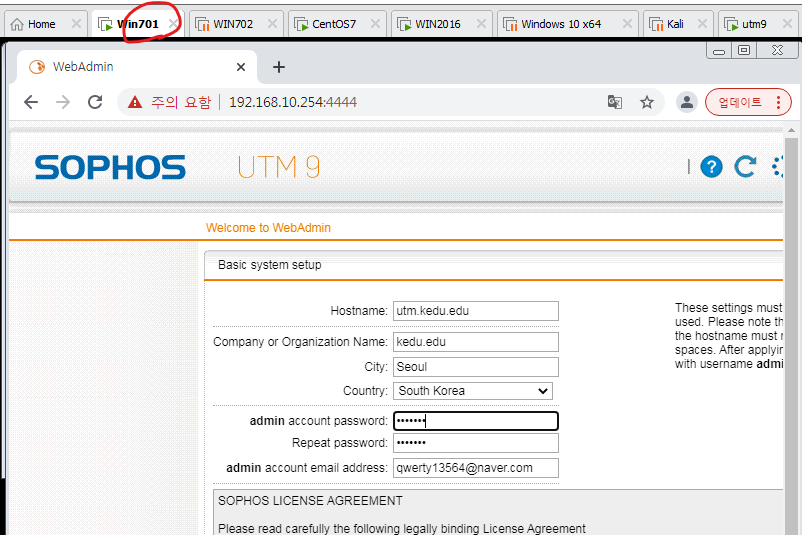Click the Welcome to WebAdmin title

pos(268,228)
